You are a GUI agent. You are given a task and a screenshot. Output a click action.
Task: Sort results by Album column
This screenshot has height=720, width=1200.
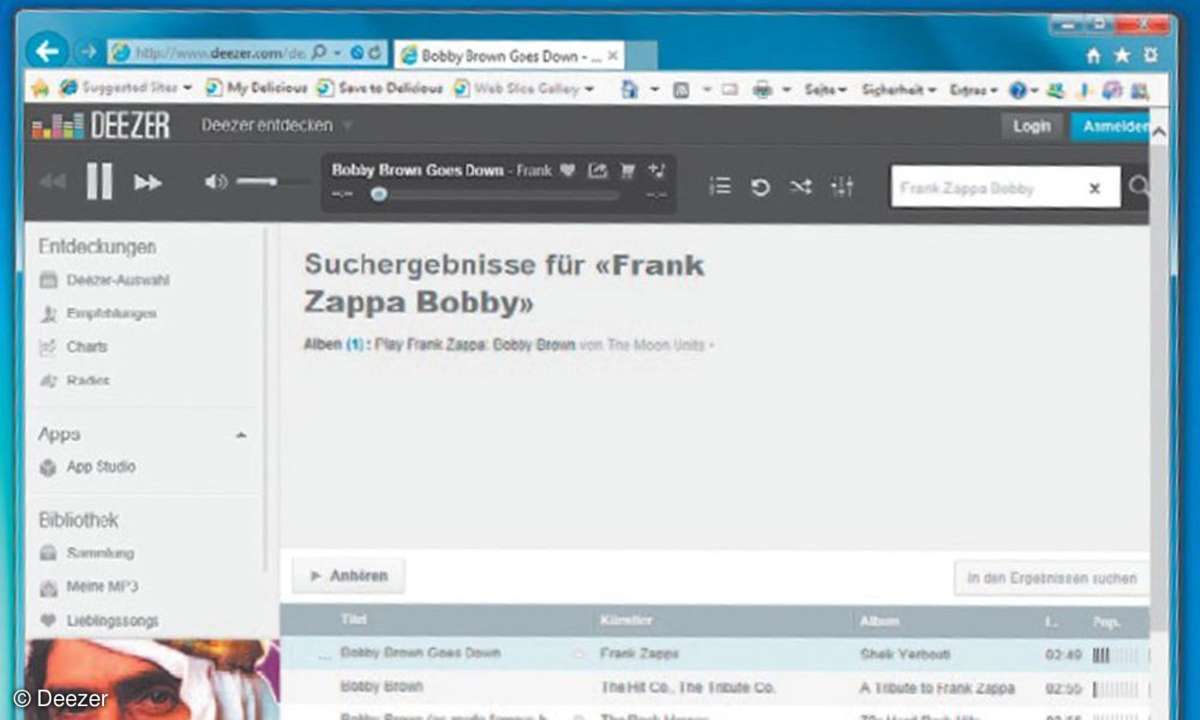click(x=879, y=621)
